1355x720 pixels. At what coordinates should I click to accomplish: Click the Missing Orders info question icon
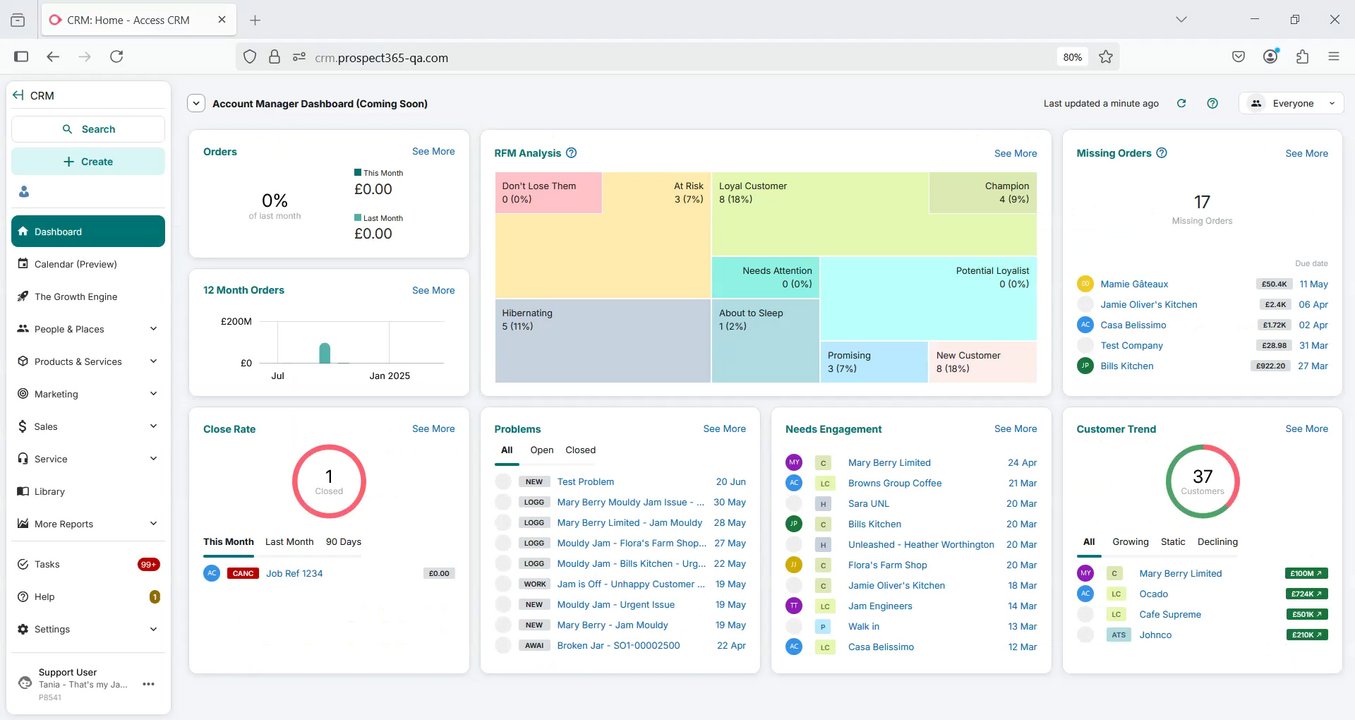1161,153
